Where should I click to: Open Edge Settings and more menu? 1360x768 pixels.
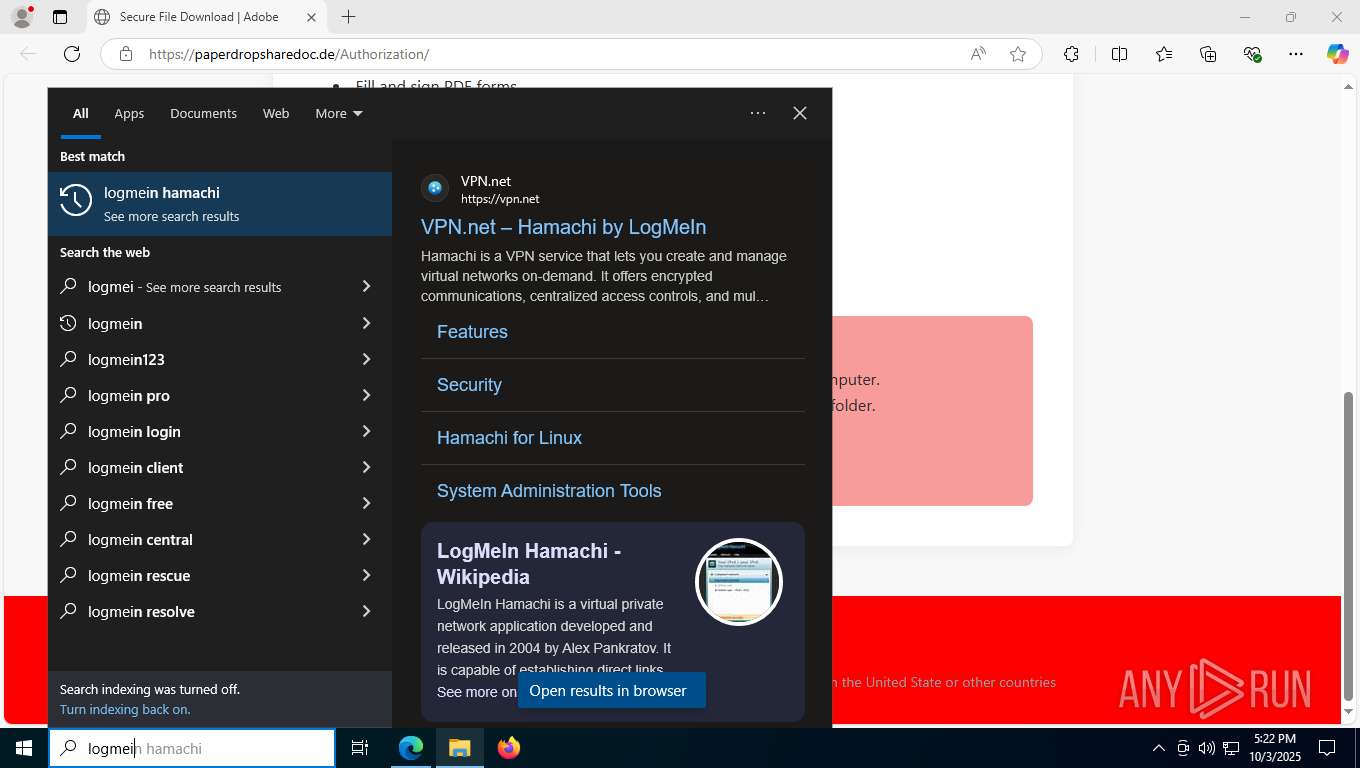click(x=1296, y=54)
